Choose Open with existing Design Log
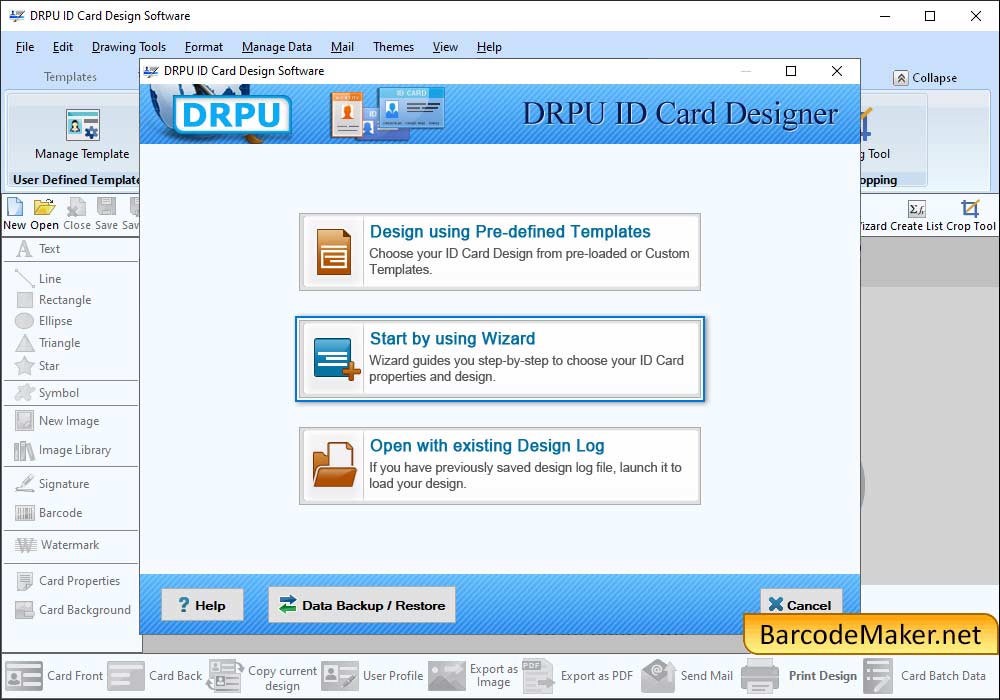Viewport: 1000px width, 700px height. pos(500,466)
